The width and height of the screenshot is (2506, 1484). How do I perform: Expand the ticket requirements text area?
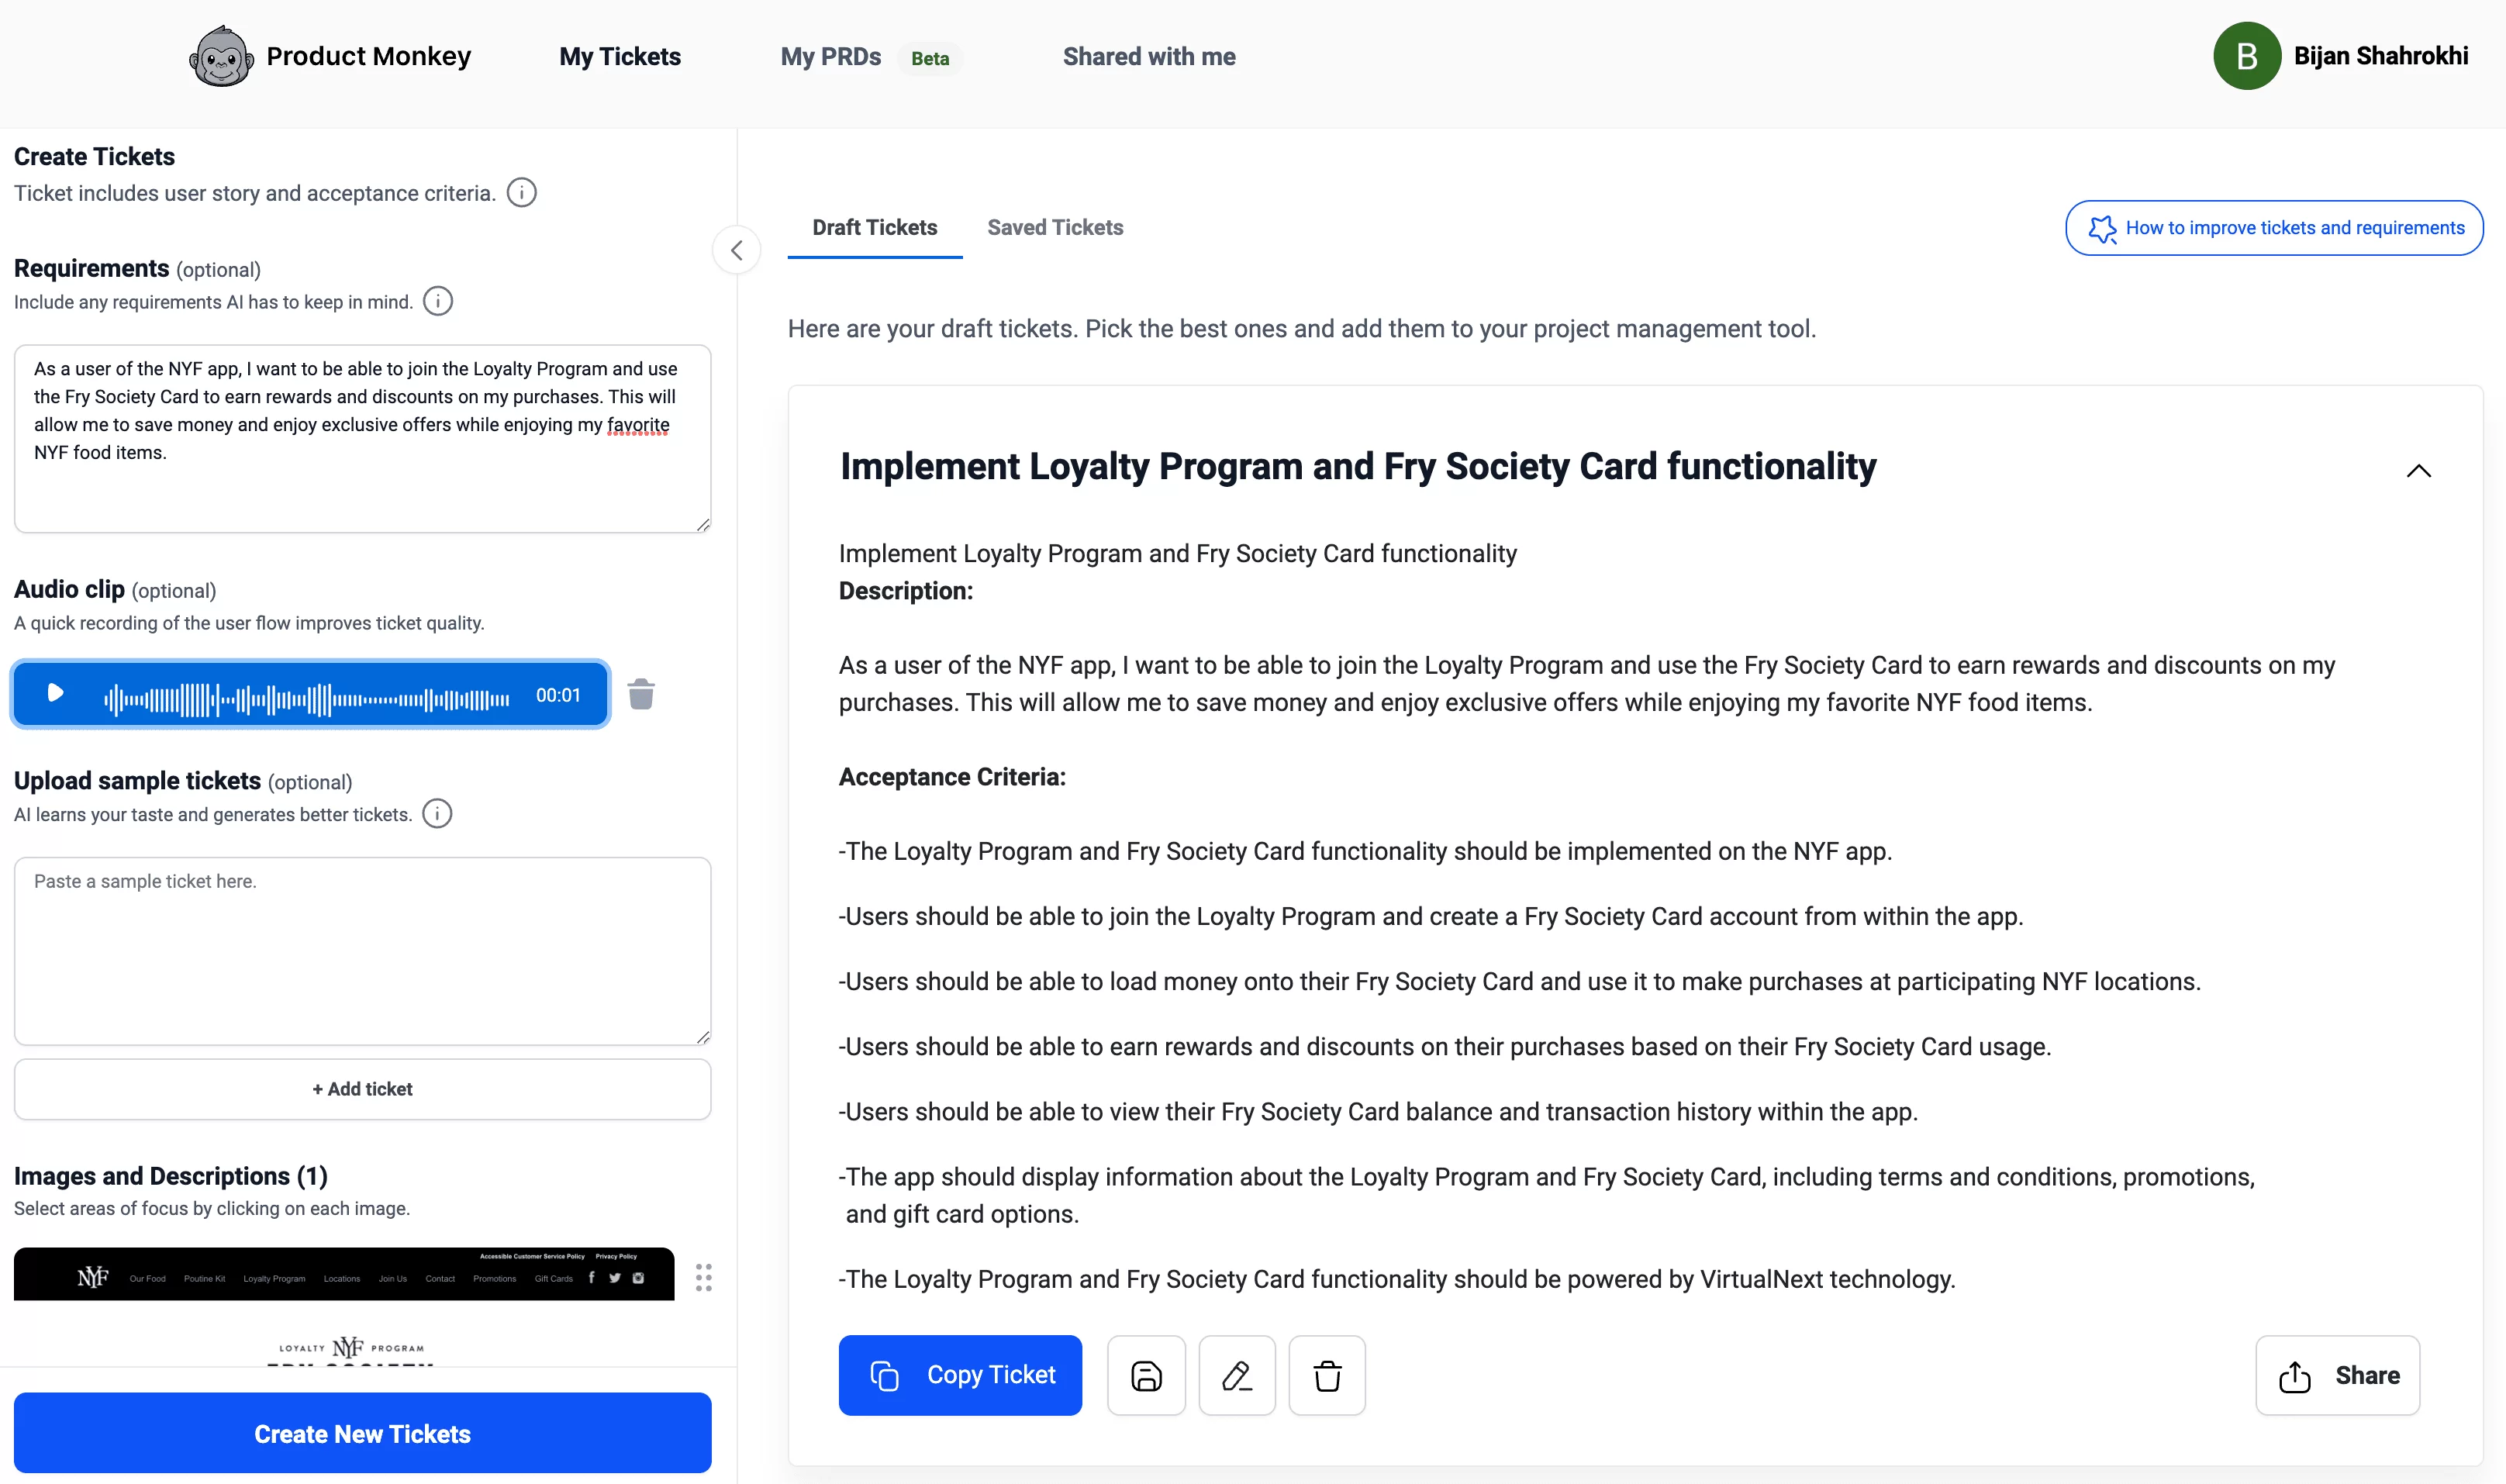(x=705, y=525)
